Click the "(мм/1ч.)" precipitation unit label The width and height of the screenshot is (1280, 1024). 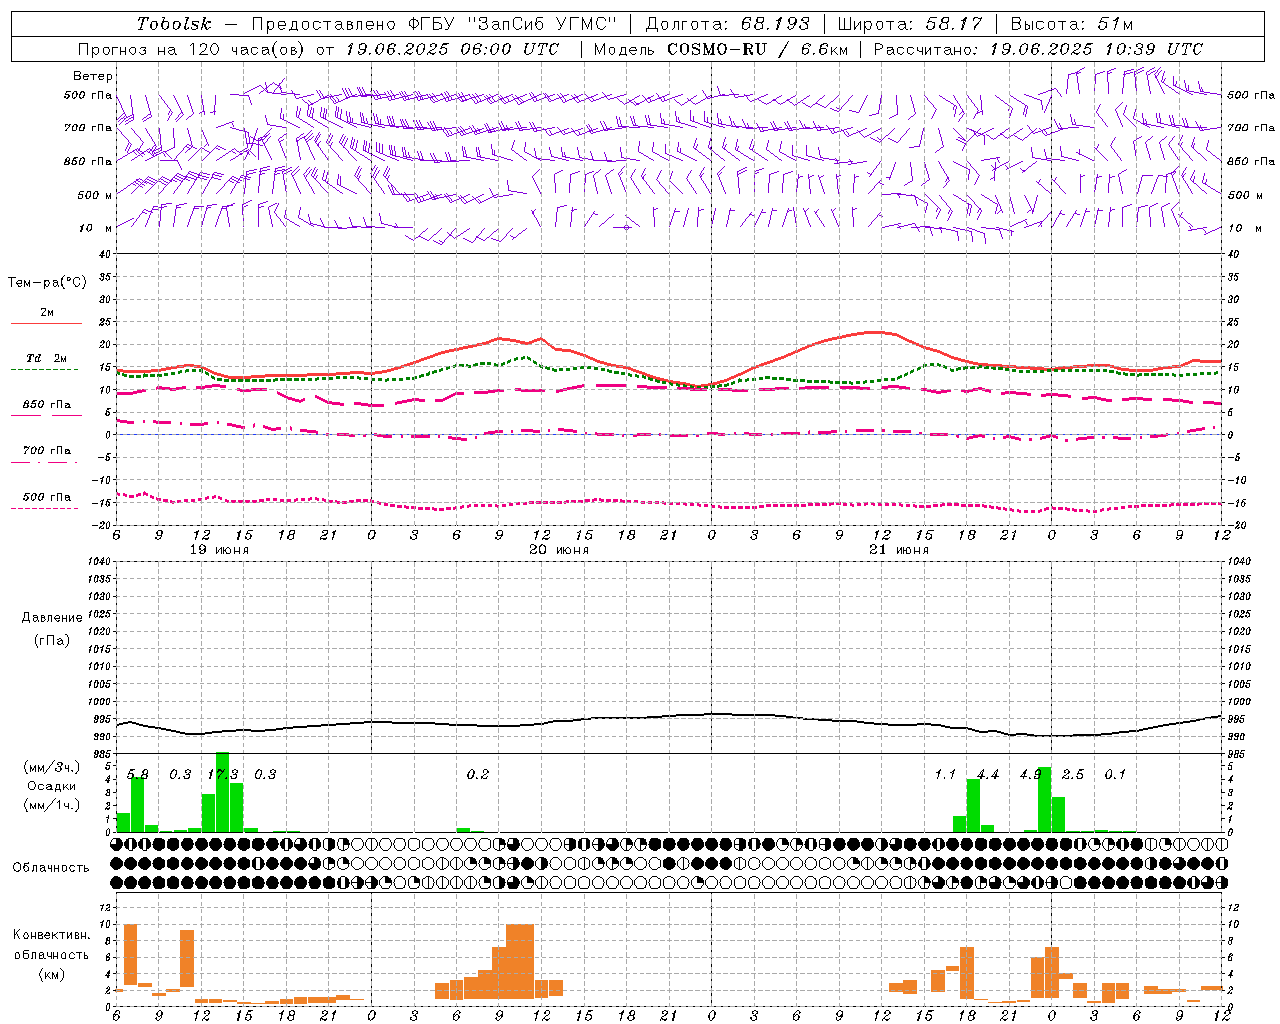pyautogui.click(x=51, y=805)
